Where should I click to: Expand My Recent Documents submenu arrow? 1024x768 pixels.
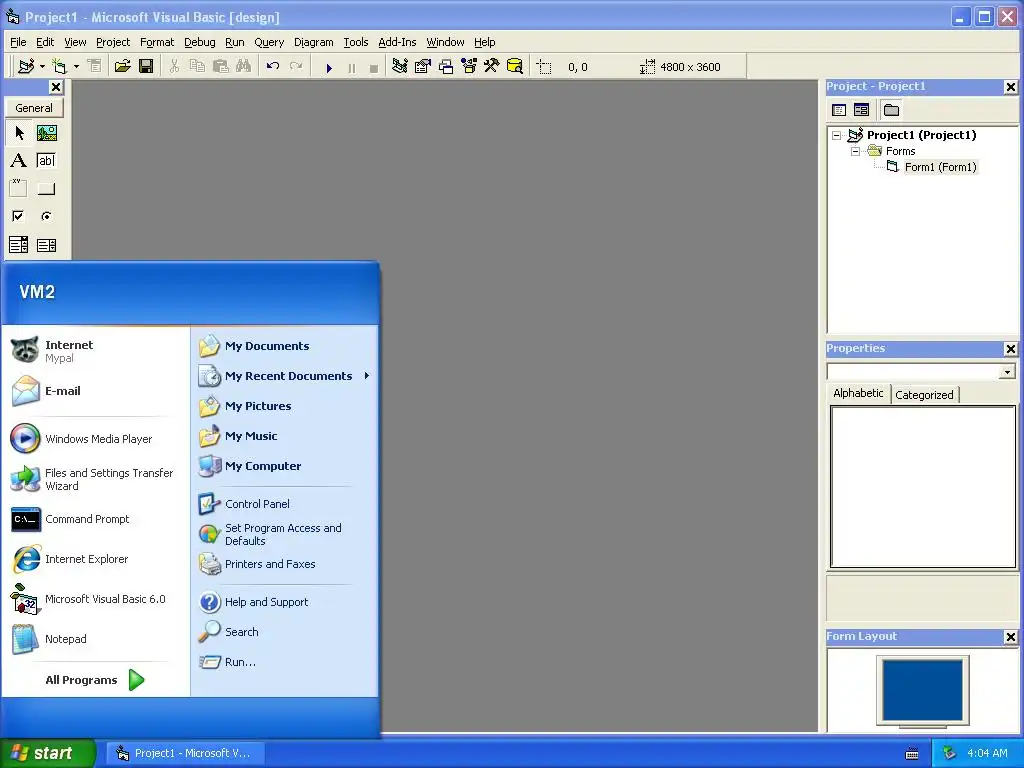(367, 376)
